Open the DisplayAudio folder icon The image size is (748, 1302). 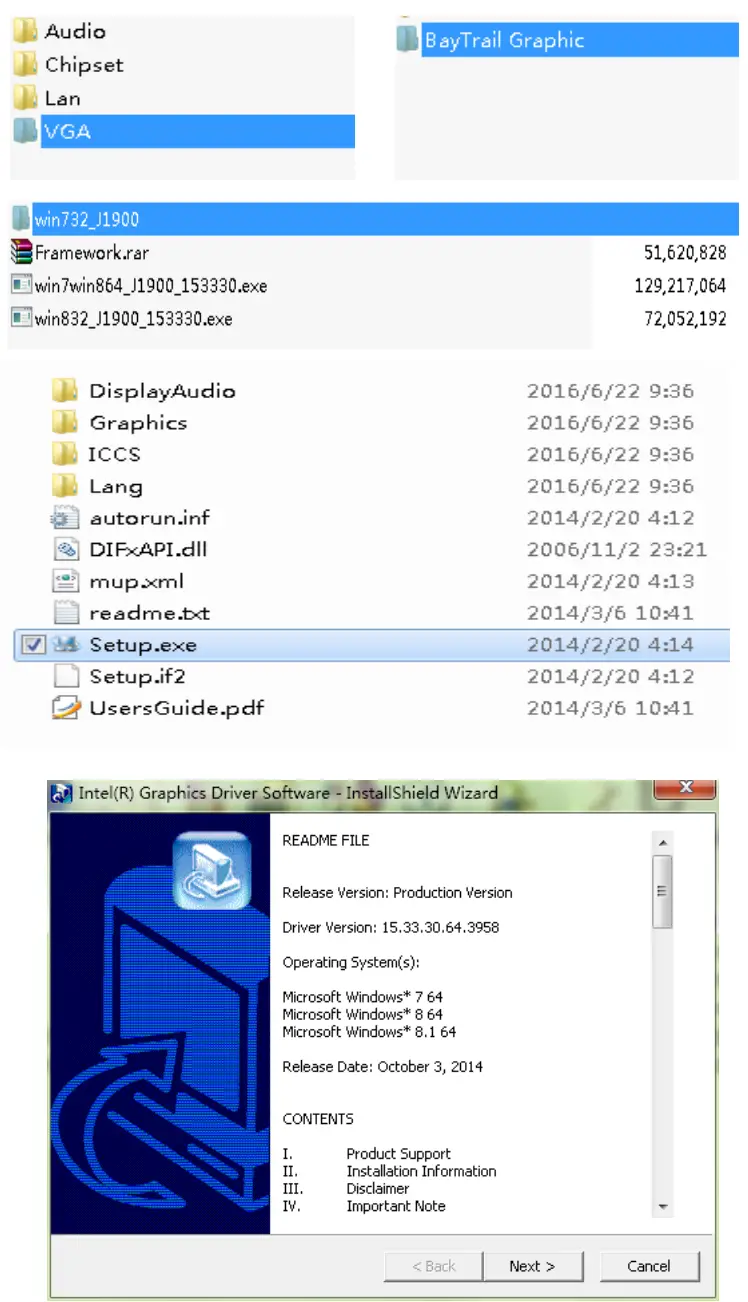(65, 390)
